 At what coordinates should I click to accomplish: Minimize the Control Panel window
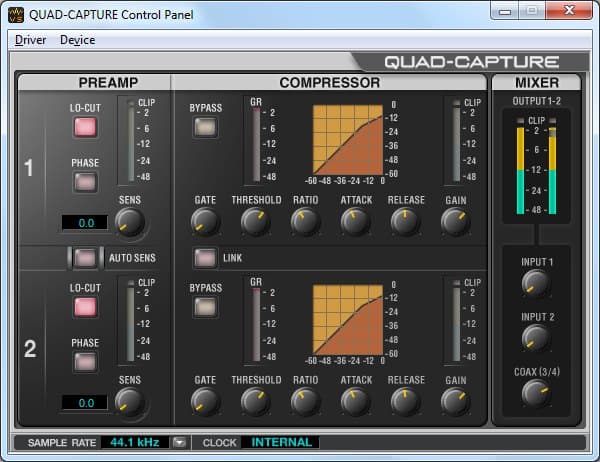504,11
